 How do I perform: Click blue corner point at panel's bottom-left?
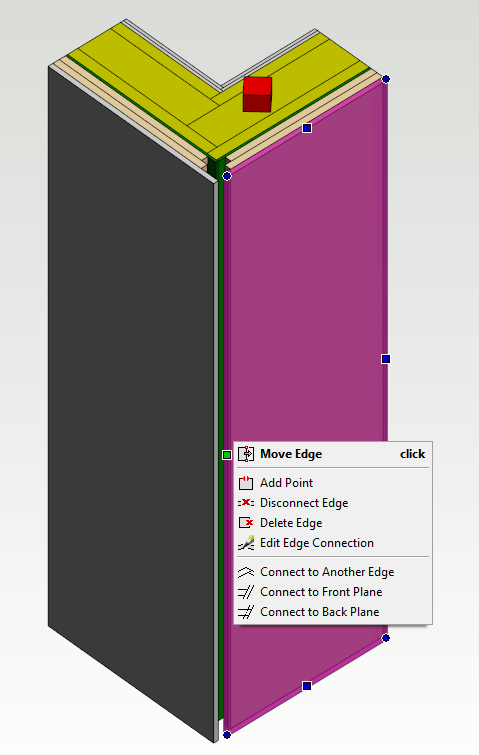point(227,735)
